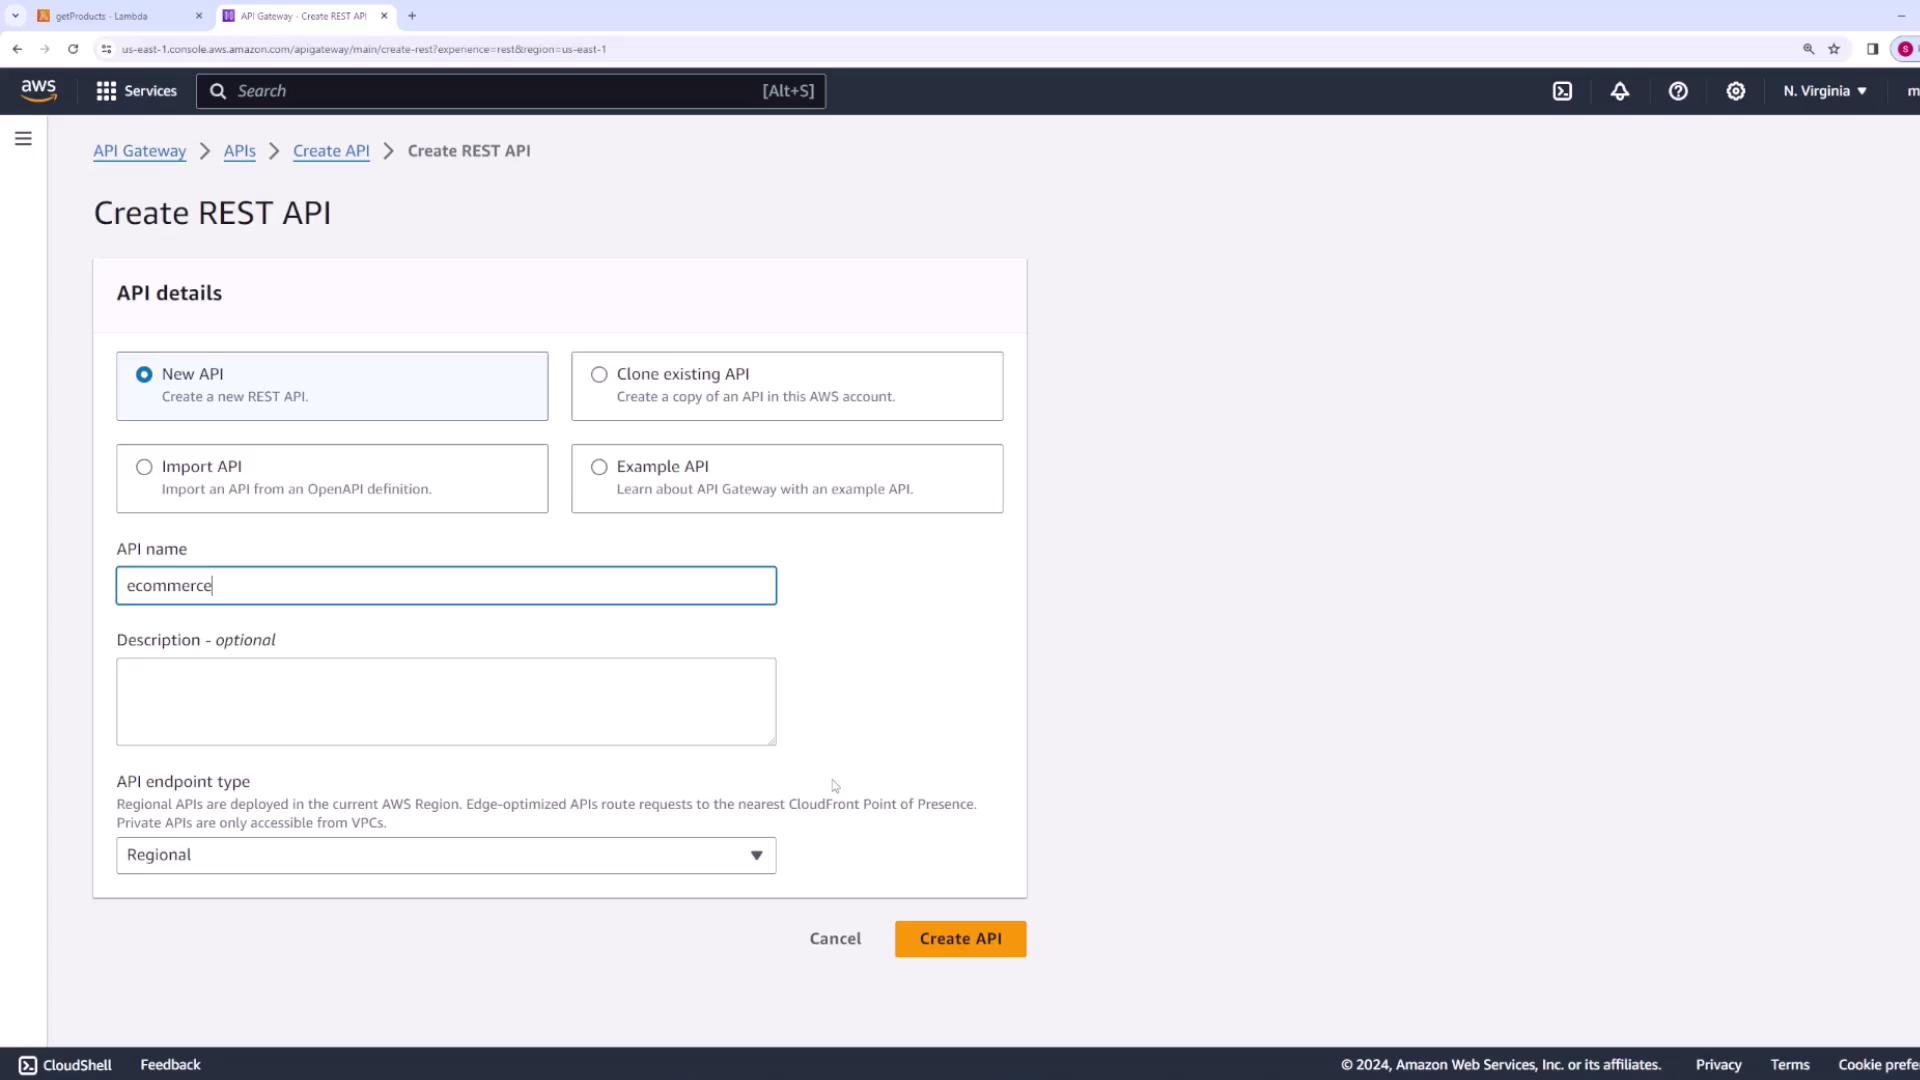Go to APIs breadcrumb link
This screenshot has width=1920, height=1080.
239,151
